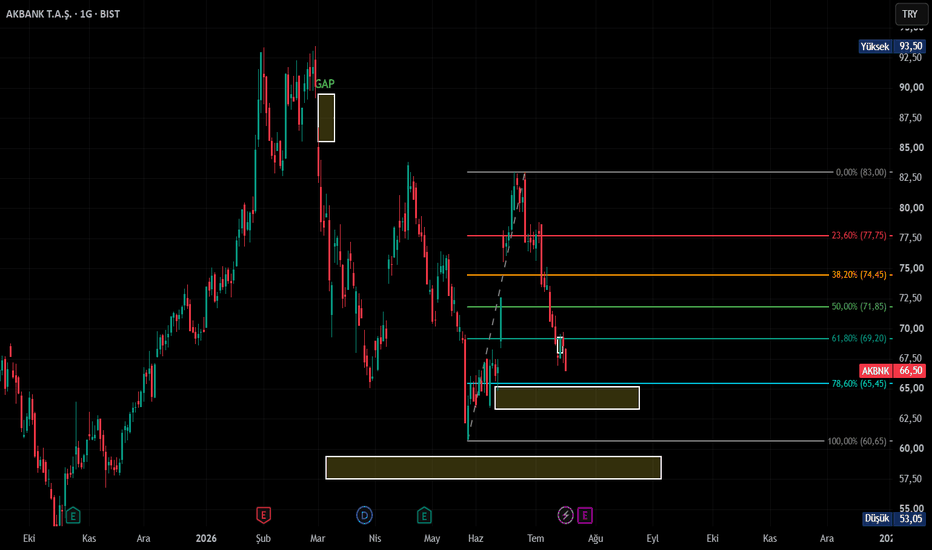Select the rectangle under the 78,60% line
Screen dimensions: 932x550
[x=567, y=398]
